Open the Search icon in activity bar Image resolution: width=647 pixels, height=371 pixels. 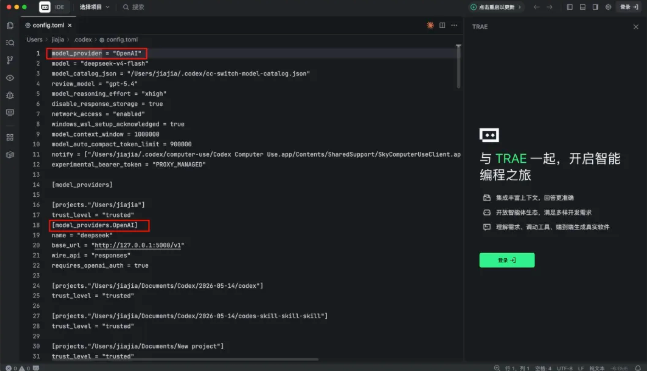coord(10,43)
